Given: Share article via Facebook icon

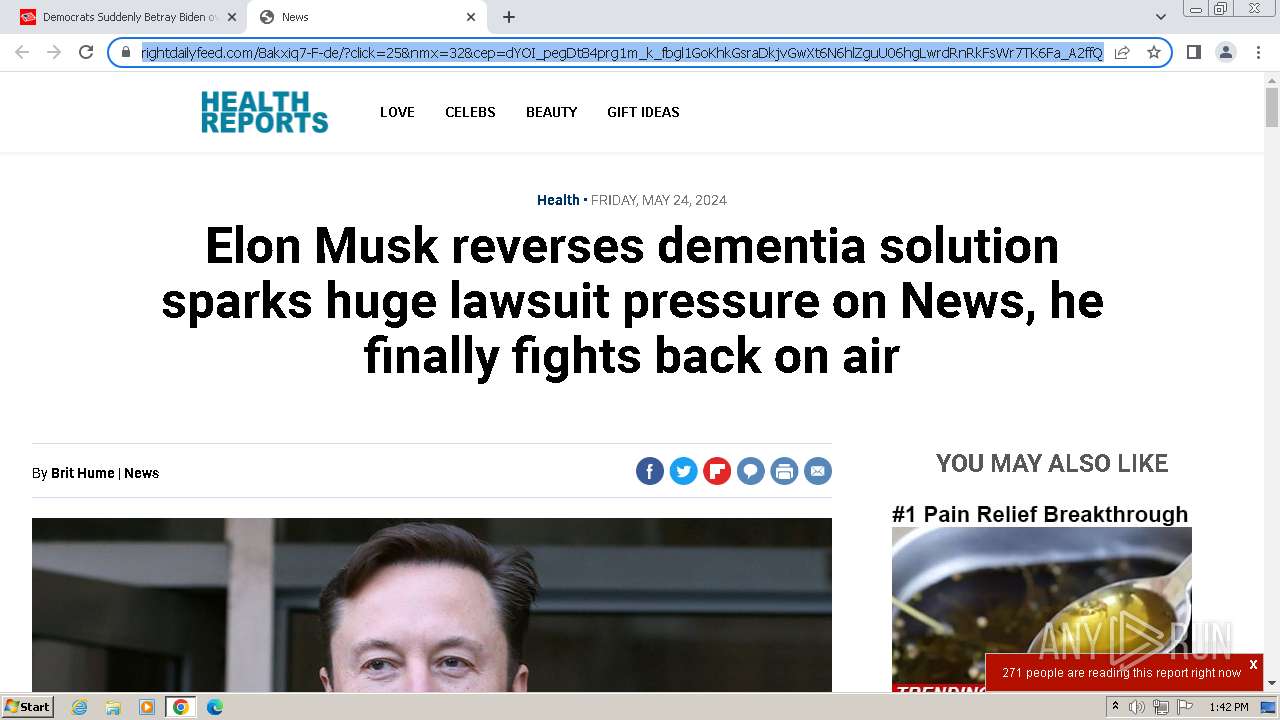Looking at the screenshot, I should pyautogui.click(x=650, y=471).
